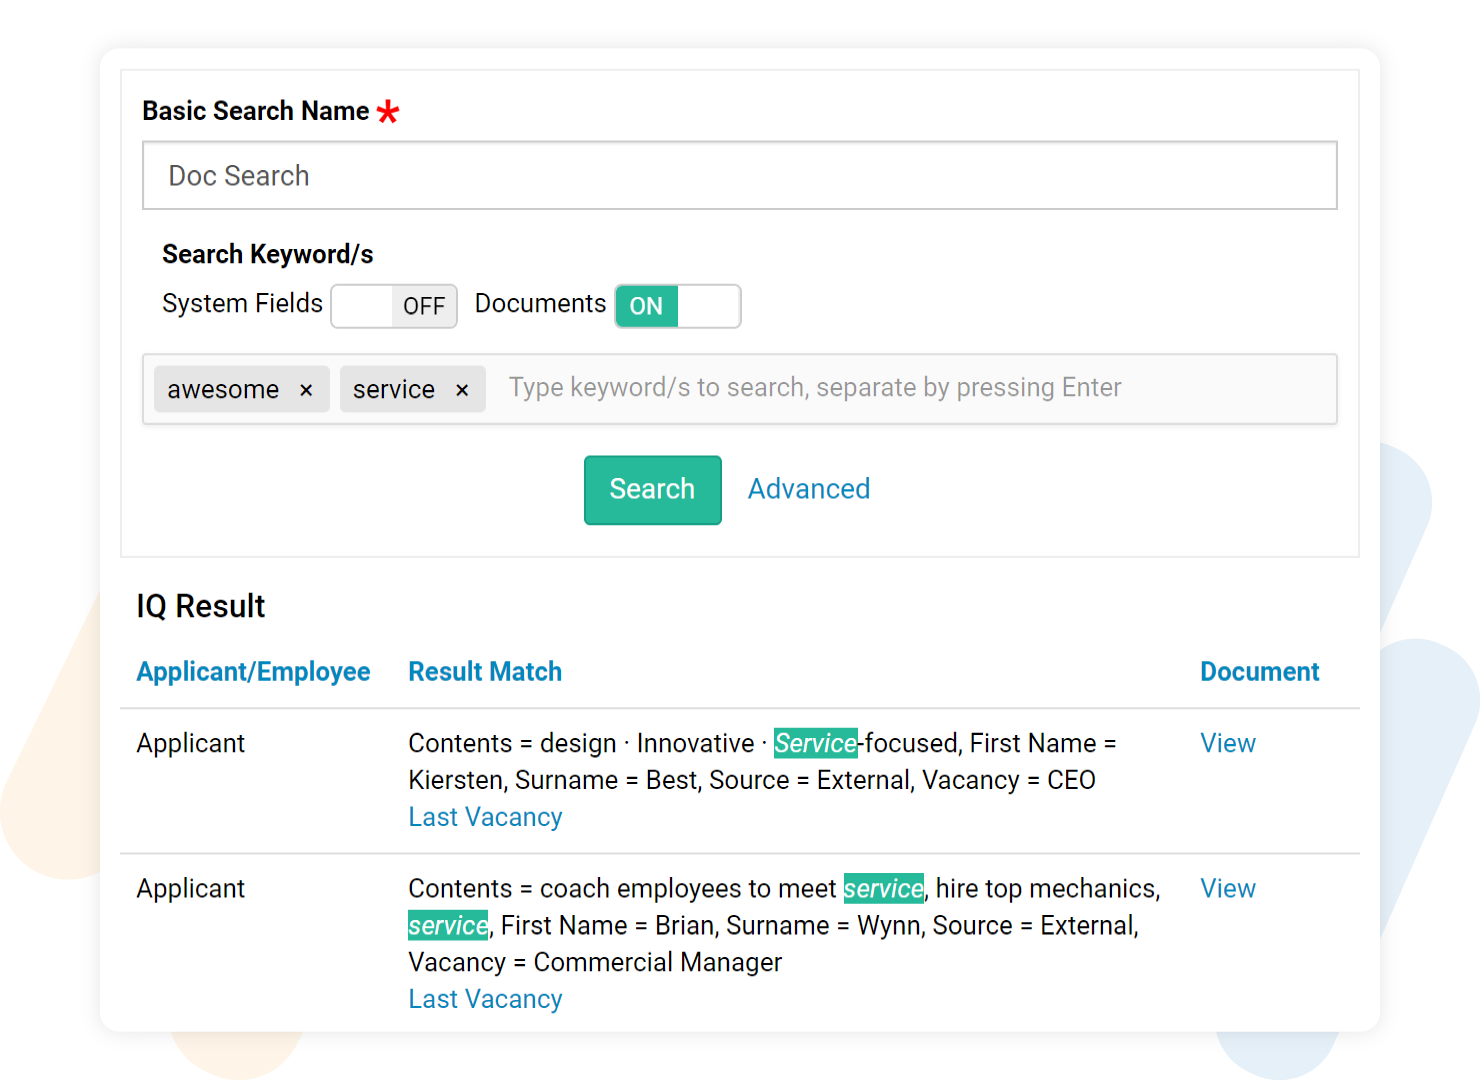The height and width of the screenshot is (1080, 1481).
Task: Click the Result Match column header
Action: coord(484,671)
